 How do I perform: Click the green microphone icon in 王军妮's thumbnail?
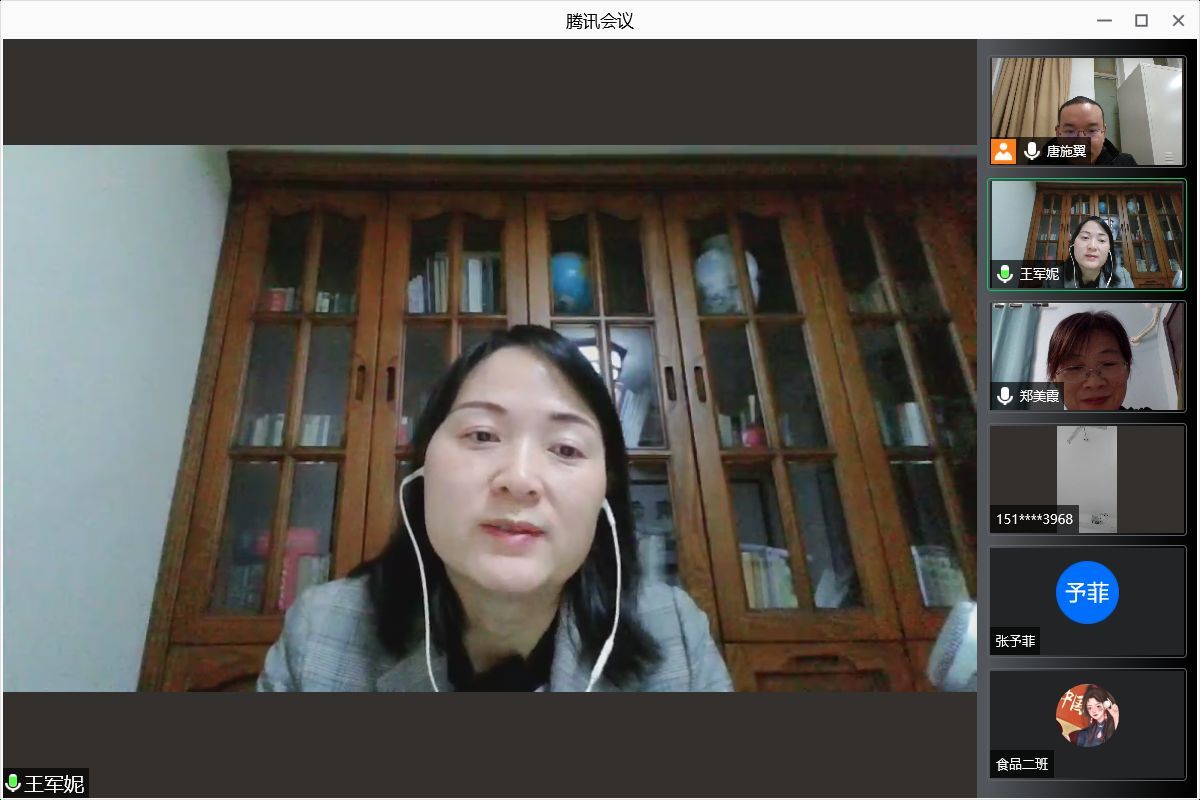point(1005,274)
